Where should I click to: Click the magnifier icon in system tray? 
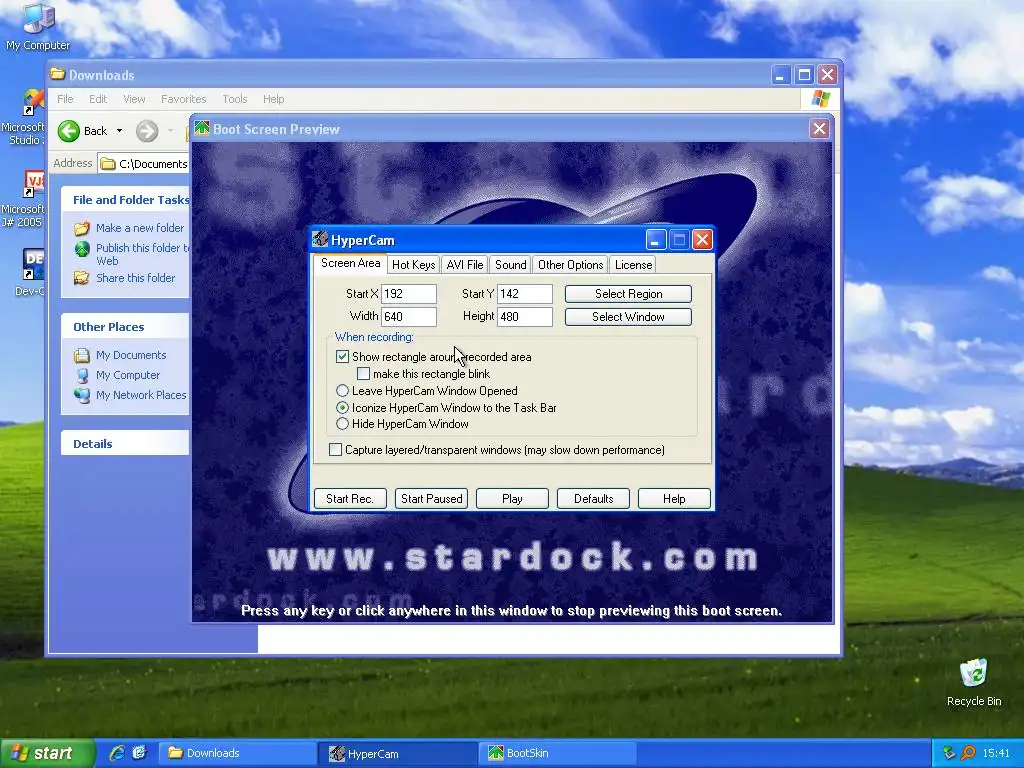(x=968, y=753)
